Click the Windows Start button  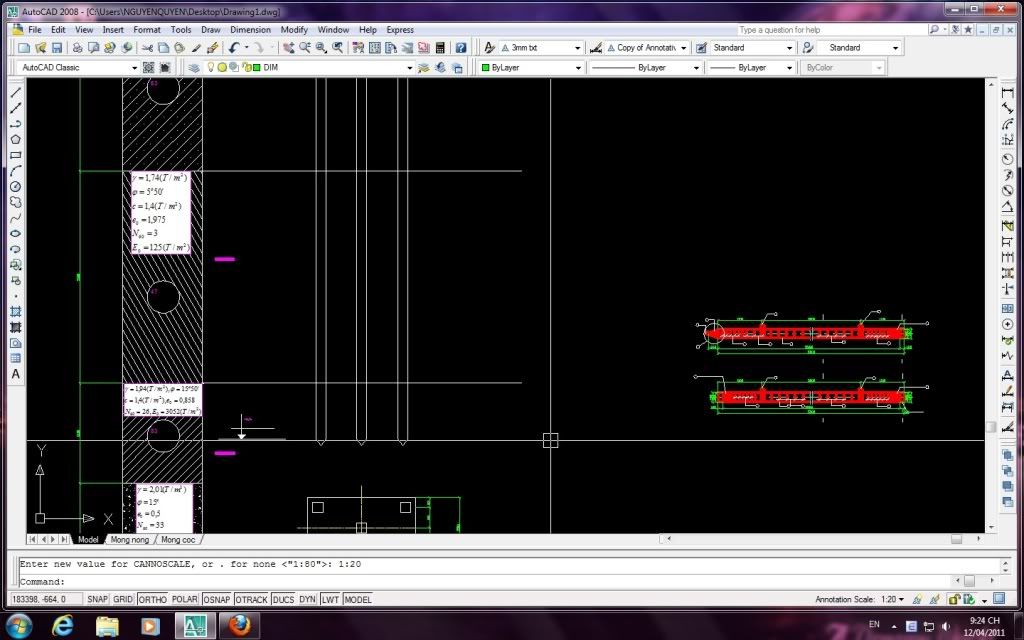pyautogui.click(x=18, y=626)
